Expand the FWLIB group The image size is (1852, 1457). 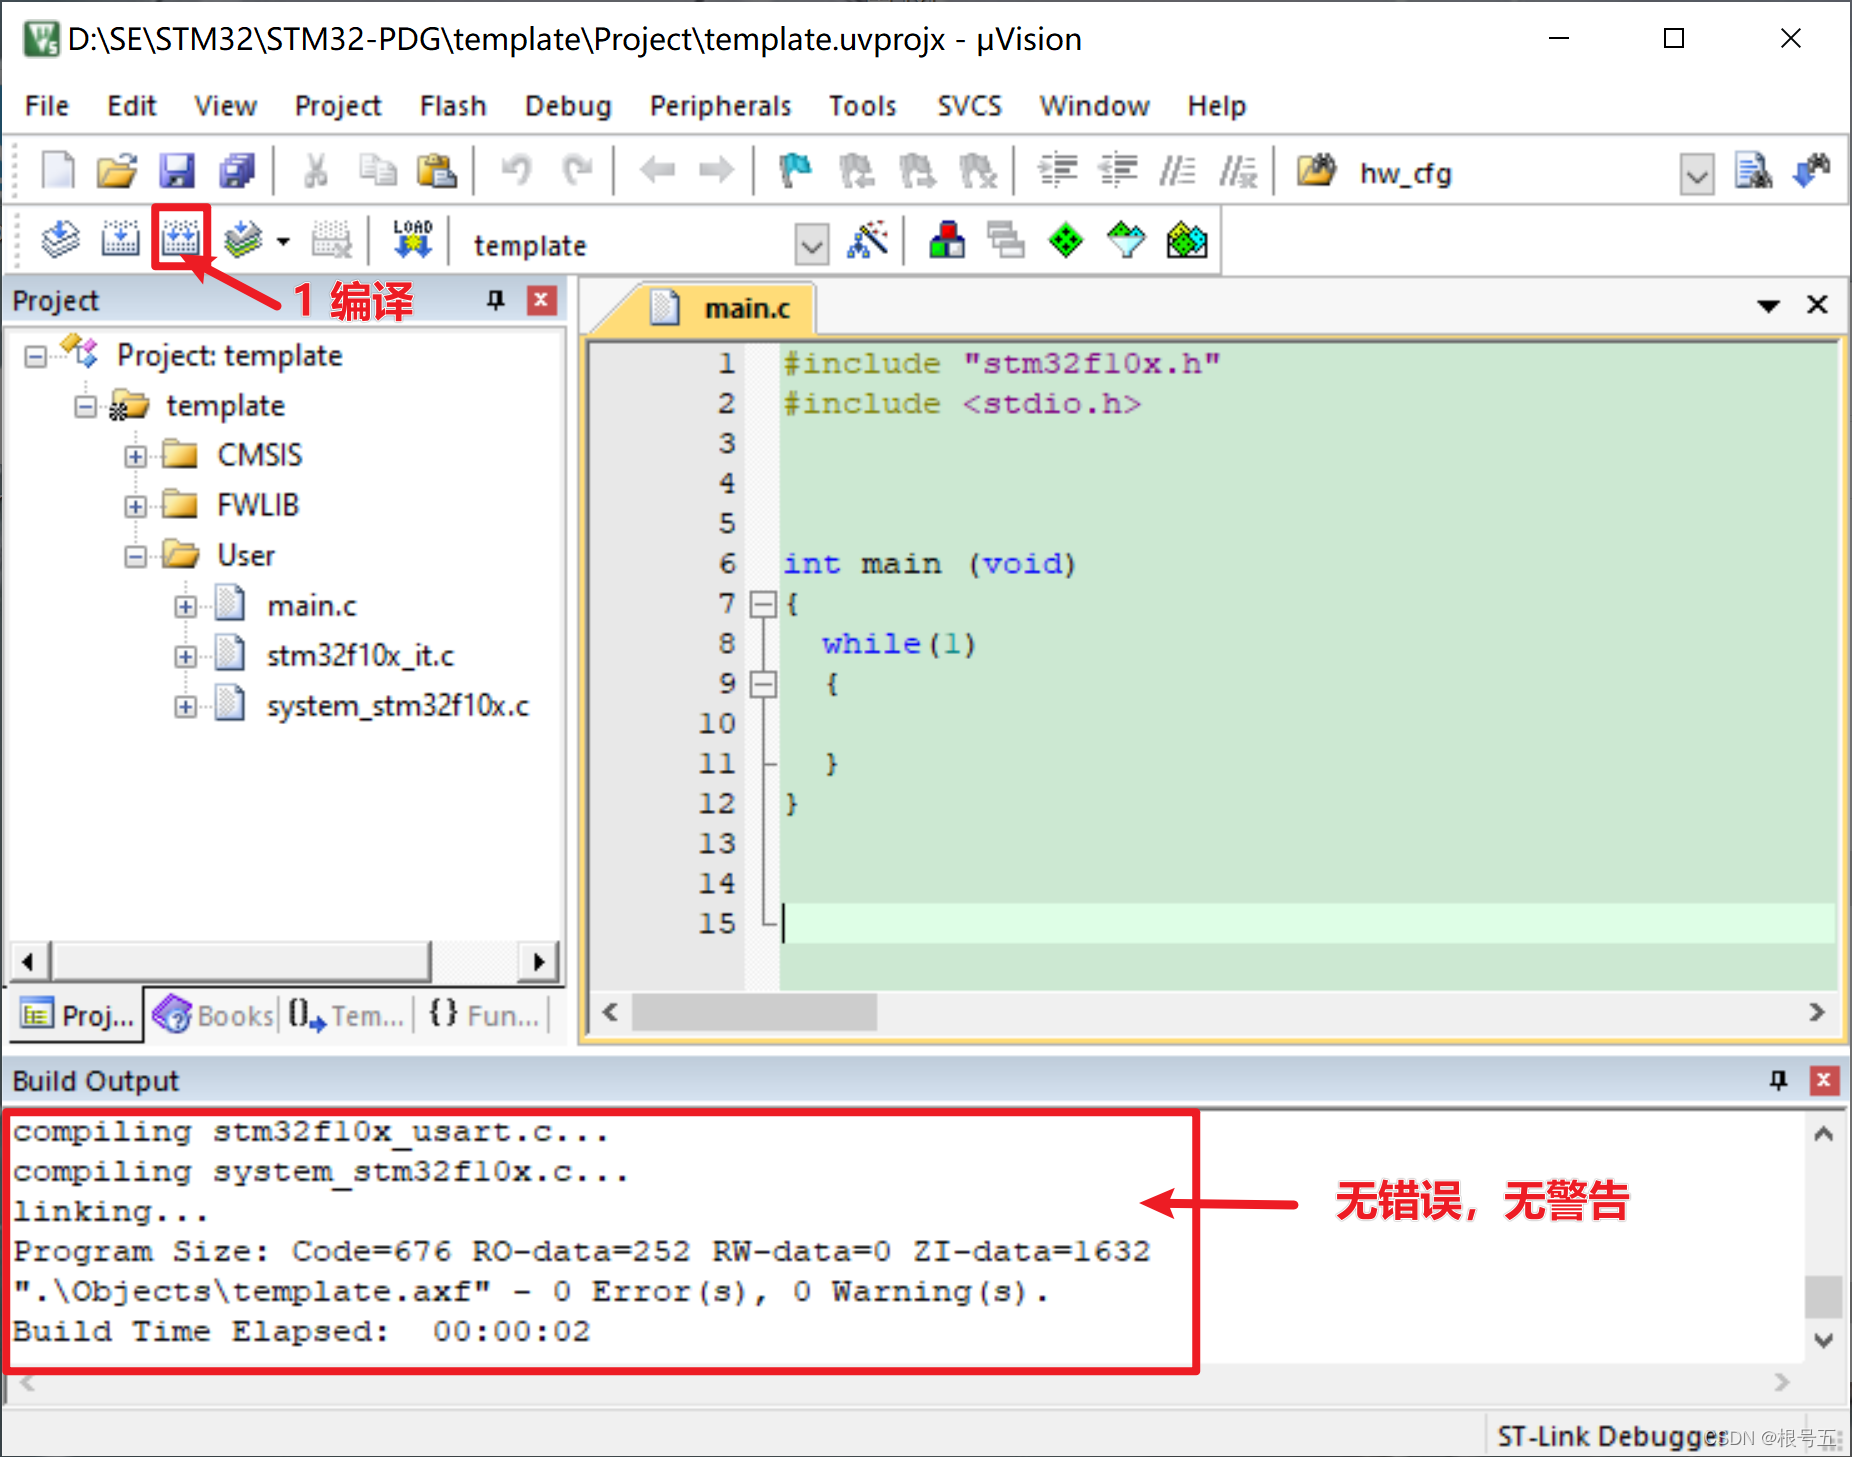pos(136,506)
